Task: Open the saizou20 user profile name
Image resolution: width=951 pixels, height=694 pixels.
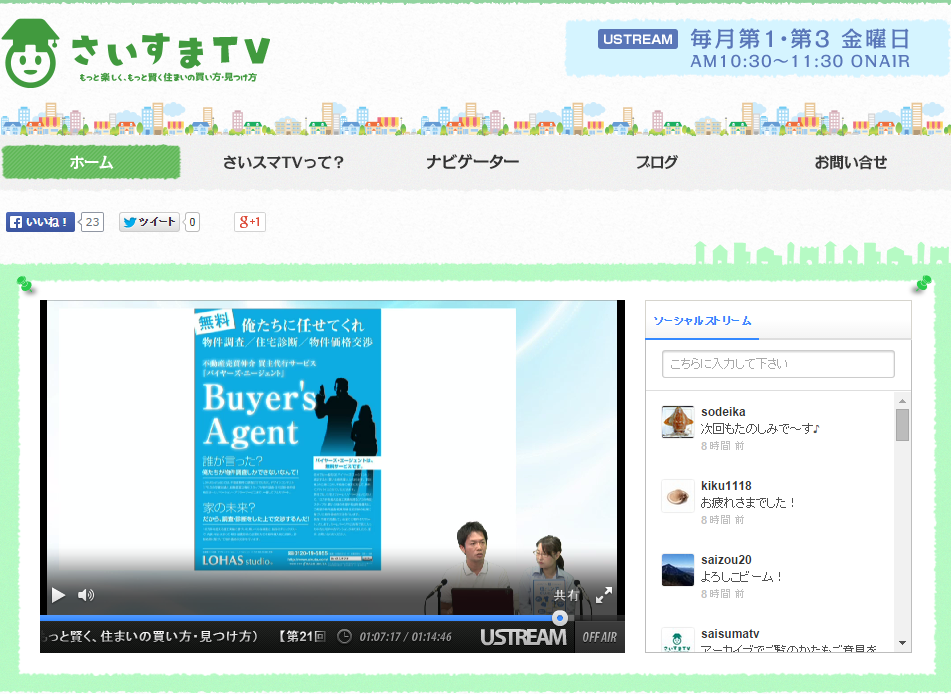Action: [726, 559]
